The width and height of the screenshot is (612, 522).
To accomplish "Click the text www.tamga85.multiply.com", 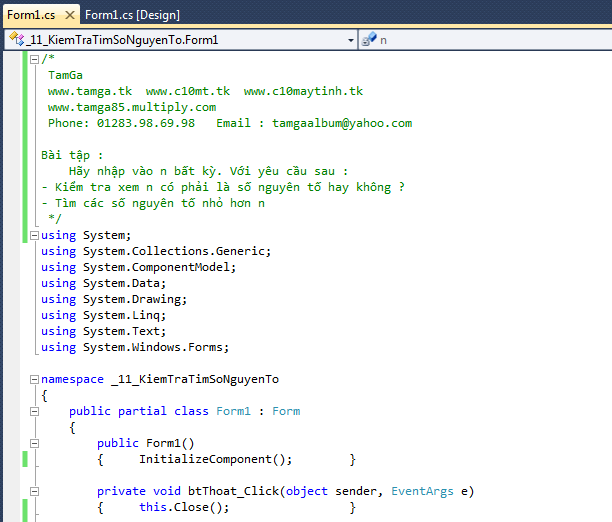I will 132,107.
